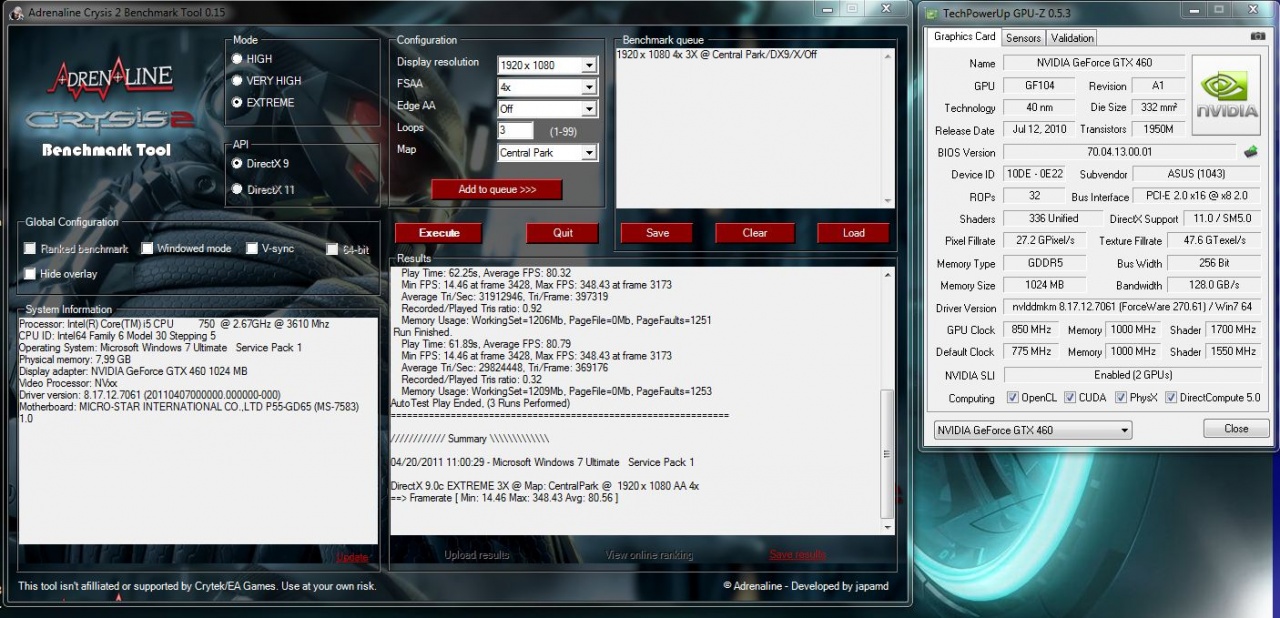This screenshot has height=618, width=1280.
Task: Select VERY HIGH quality mode
Action: pyautogui.click(x=237, y=80)
